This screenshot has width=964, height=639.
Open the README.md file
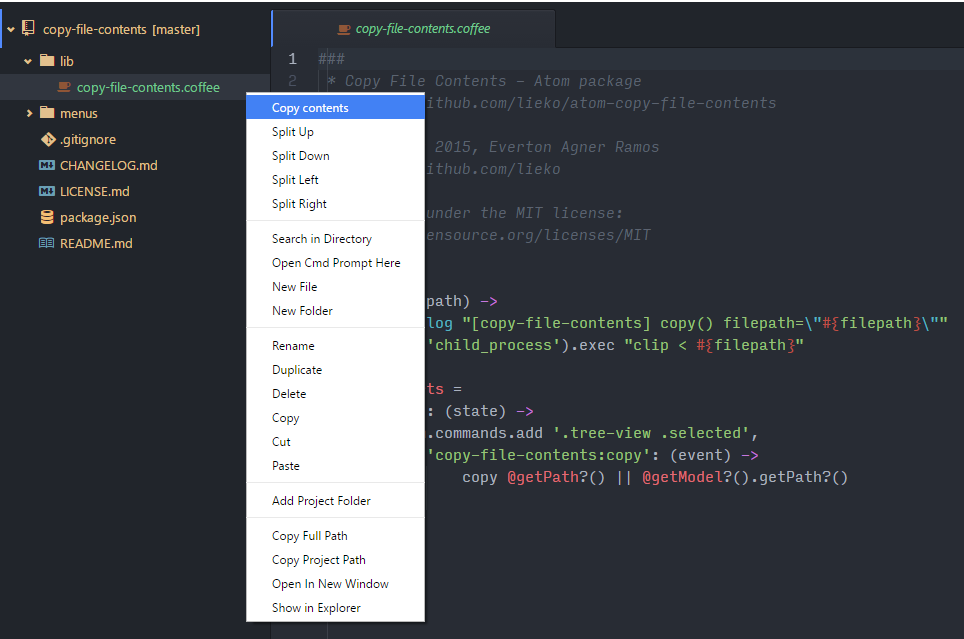click(x=96, y=244)
